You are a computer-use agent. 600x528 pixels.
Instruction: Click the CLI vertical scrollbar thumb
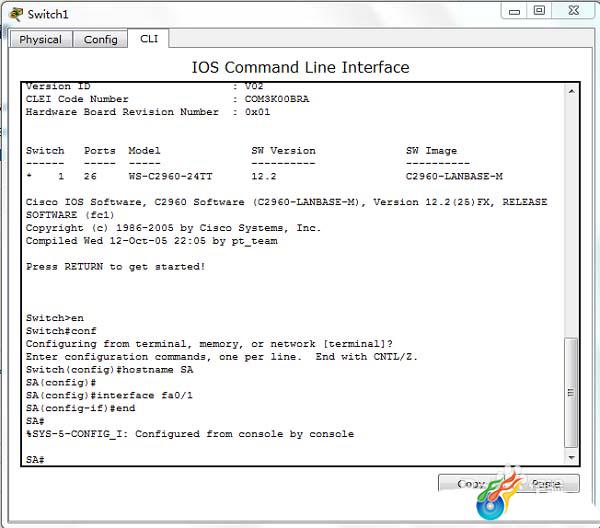(571, 393)
